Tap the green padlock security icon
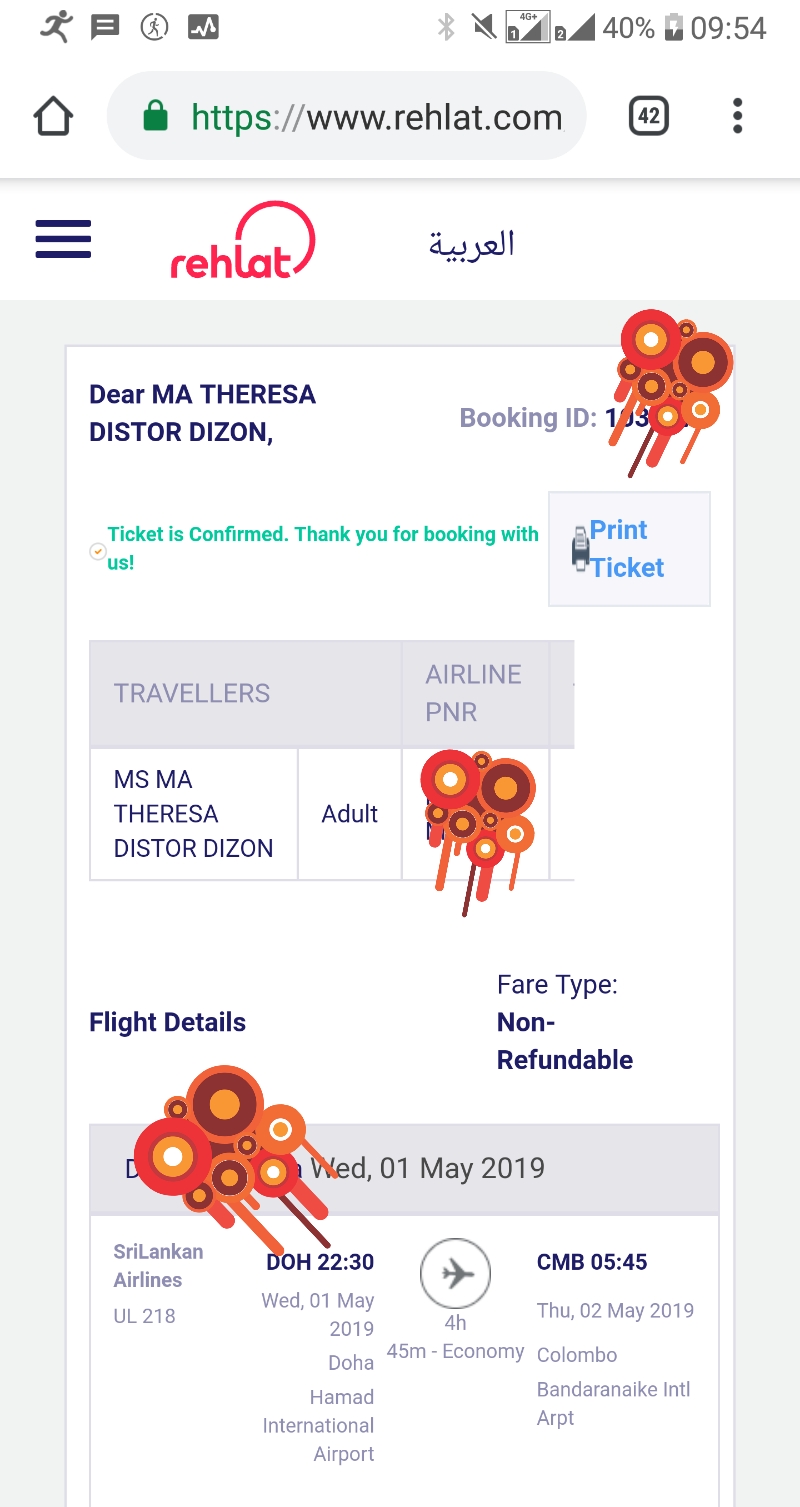The image size is (800, 1507). (155, 117)
